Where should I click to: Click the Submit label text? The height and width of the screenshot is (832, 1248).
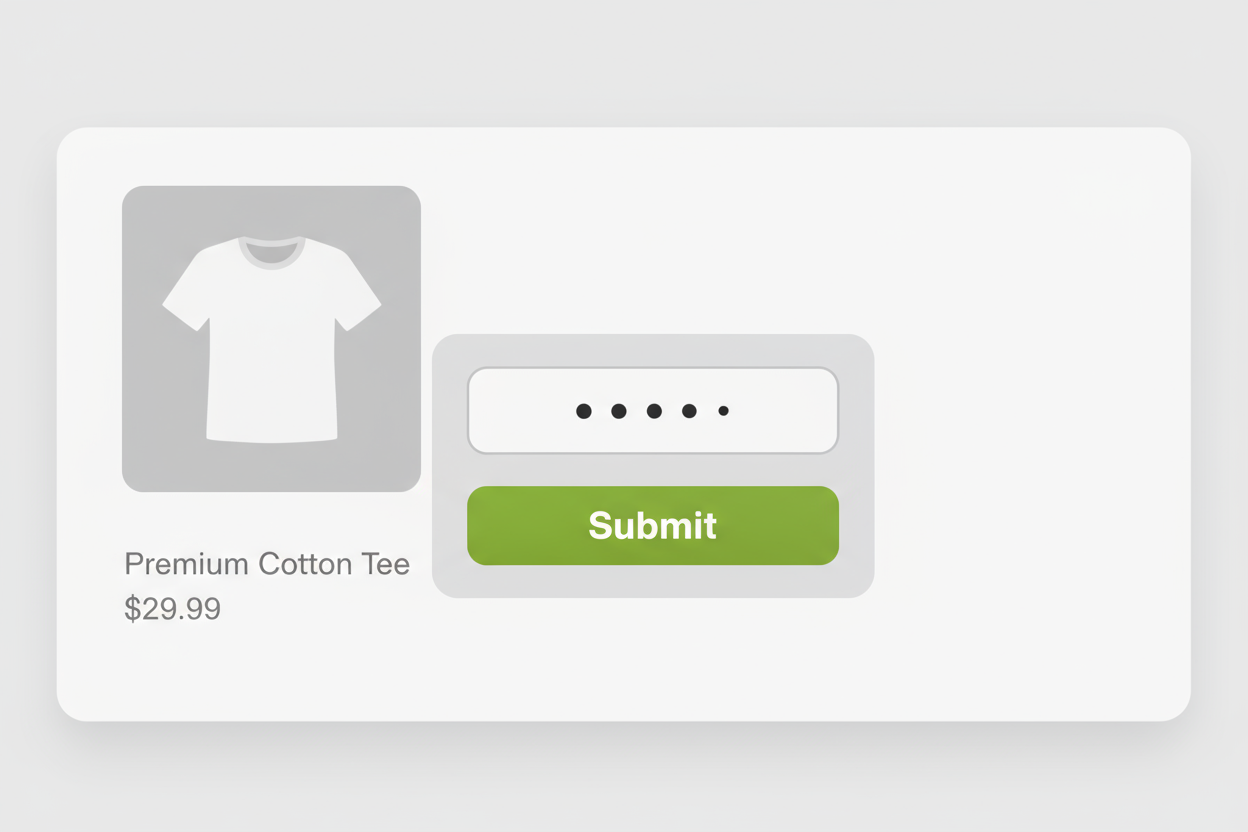(652, 524)
